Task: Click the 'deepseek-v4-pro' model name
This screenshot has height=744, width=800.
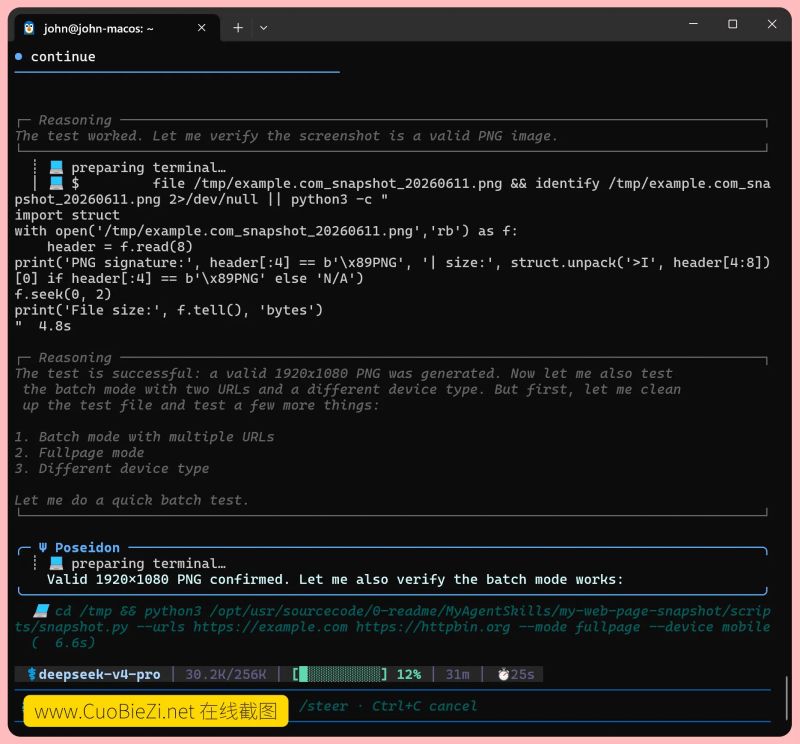Action: [x=99, y=674]
